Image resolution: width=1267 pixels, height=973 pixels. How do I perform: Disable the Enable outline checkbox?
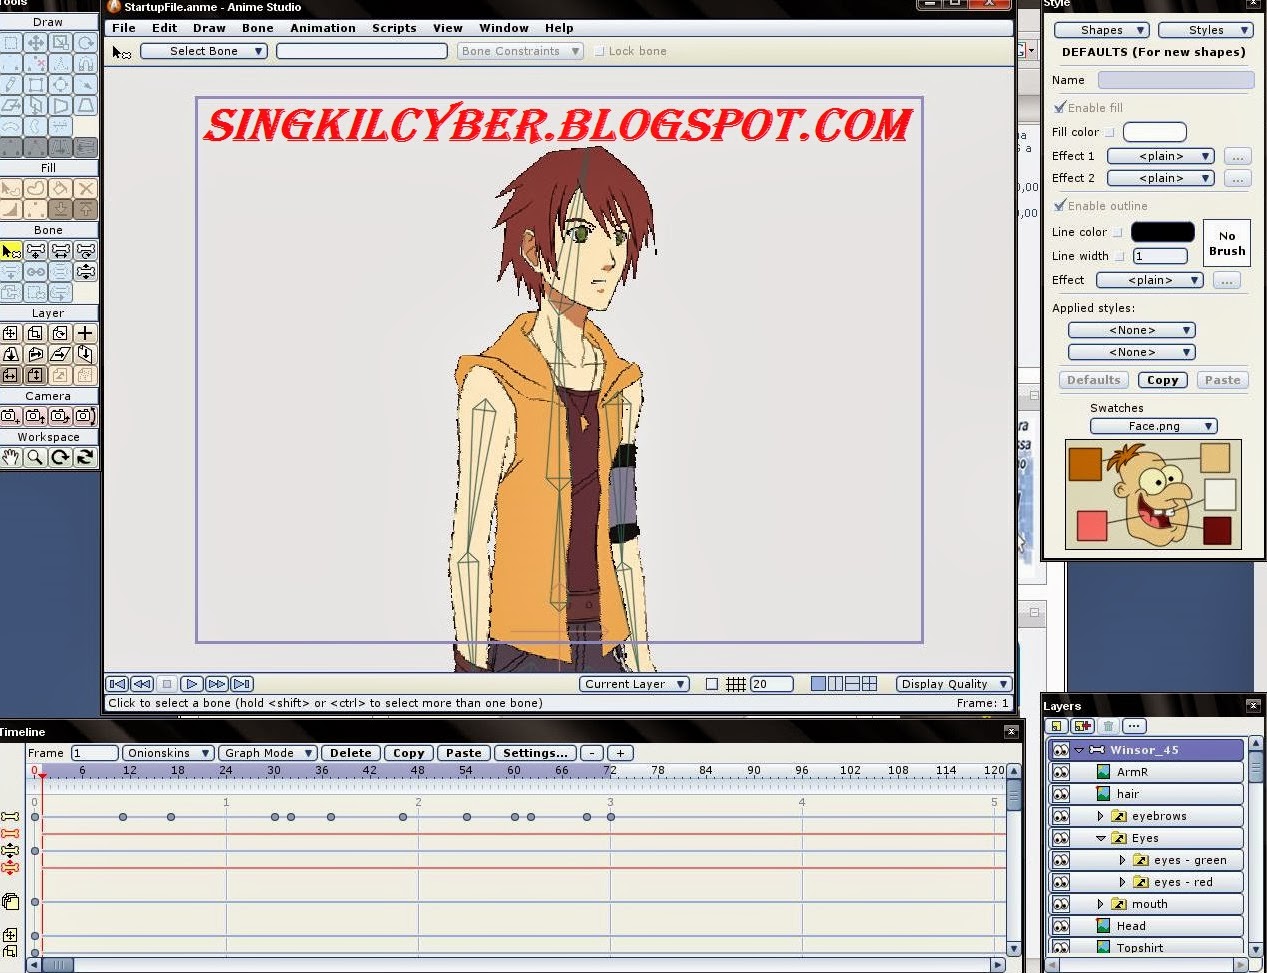coord(1061,205)
